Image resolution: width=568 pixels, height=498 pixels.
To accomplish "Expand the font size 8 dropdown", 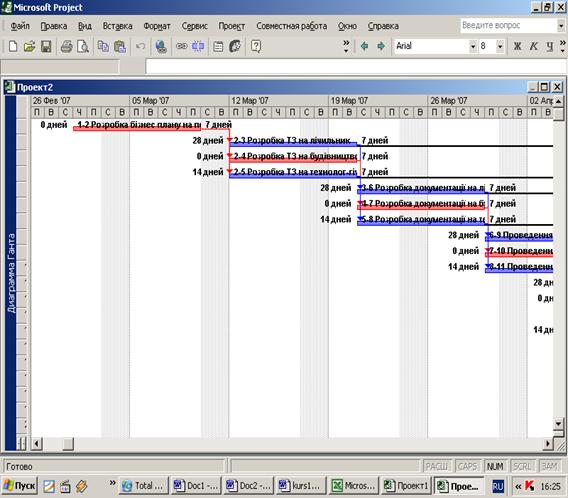I will pyautogui.click(x=500, y=46).
